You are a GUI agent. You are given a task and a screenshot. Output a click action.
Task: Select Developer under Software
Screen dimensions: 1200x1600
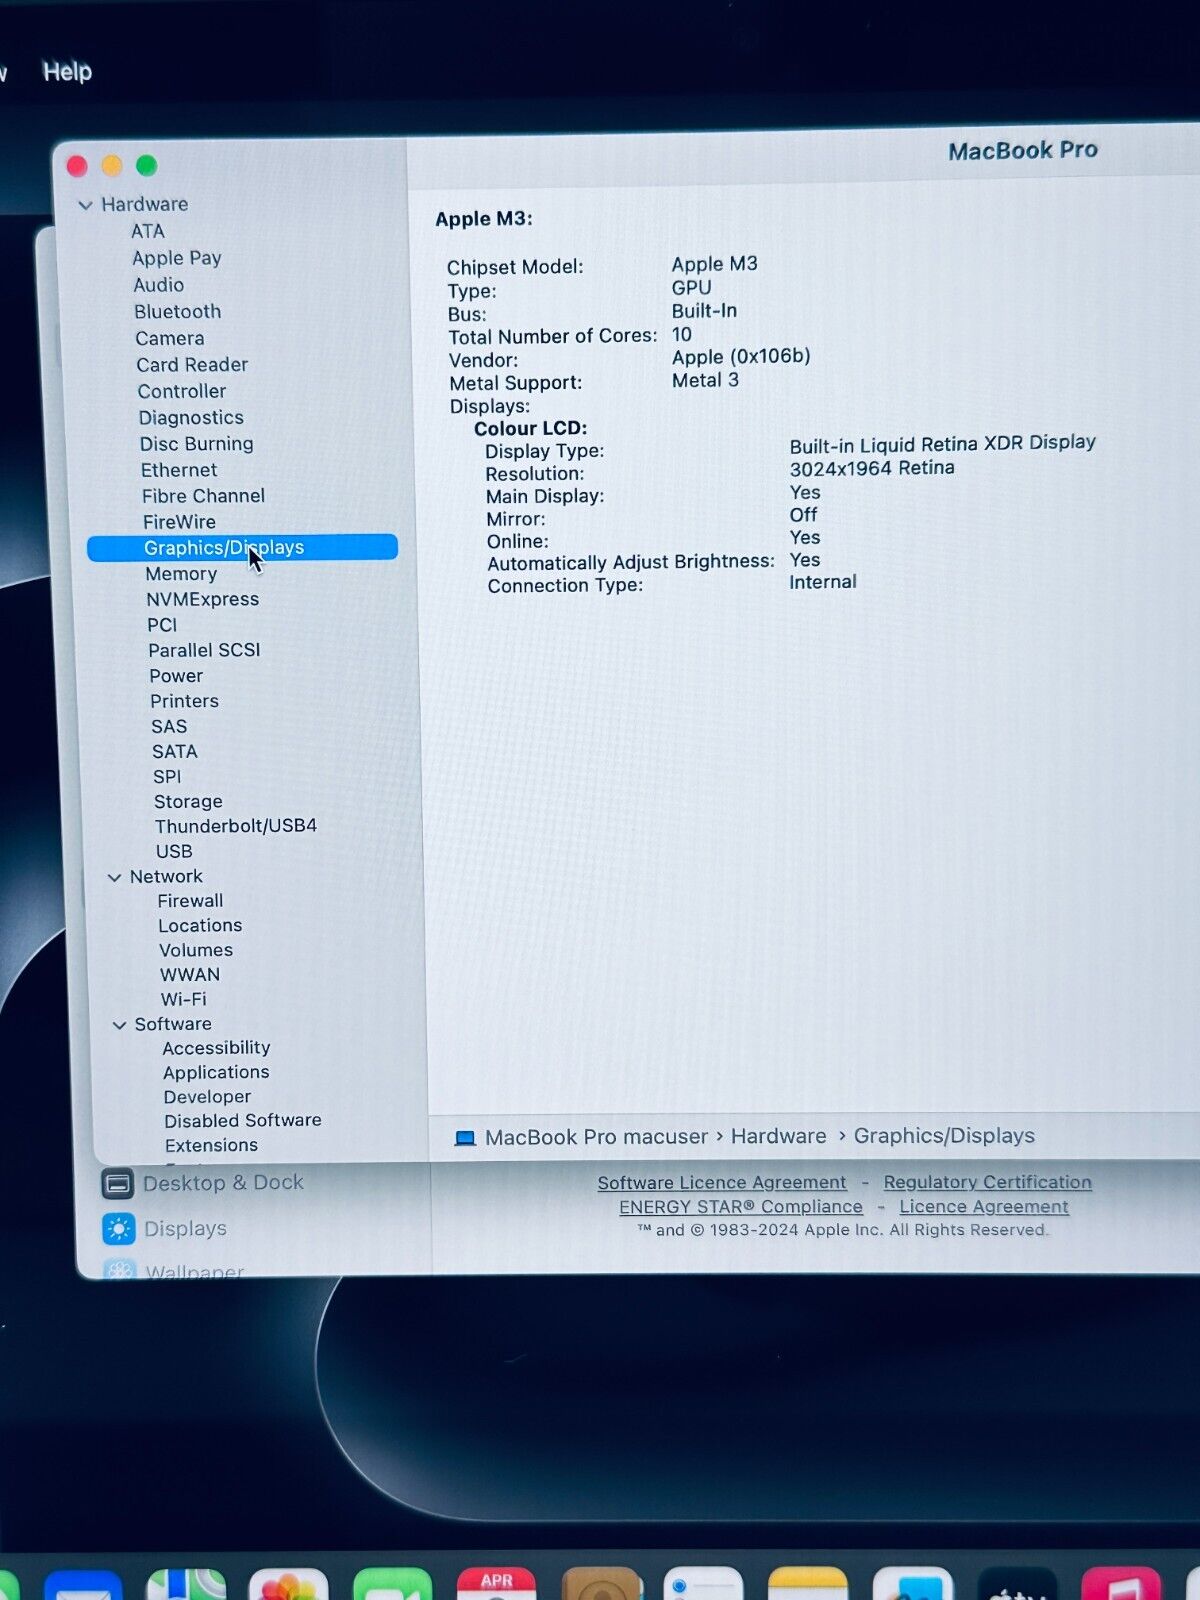[x=208, y=1097]
